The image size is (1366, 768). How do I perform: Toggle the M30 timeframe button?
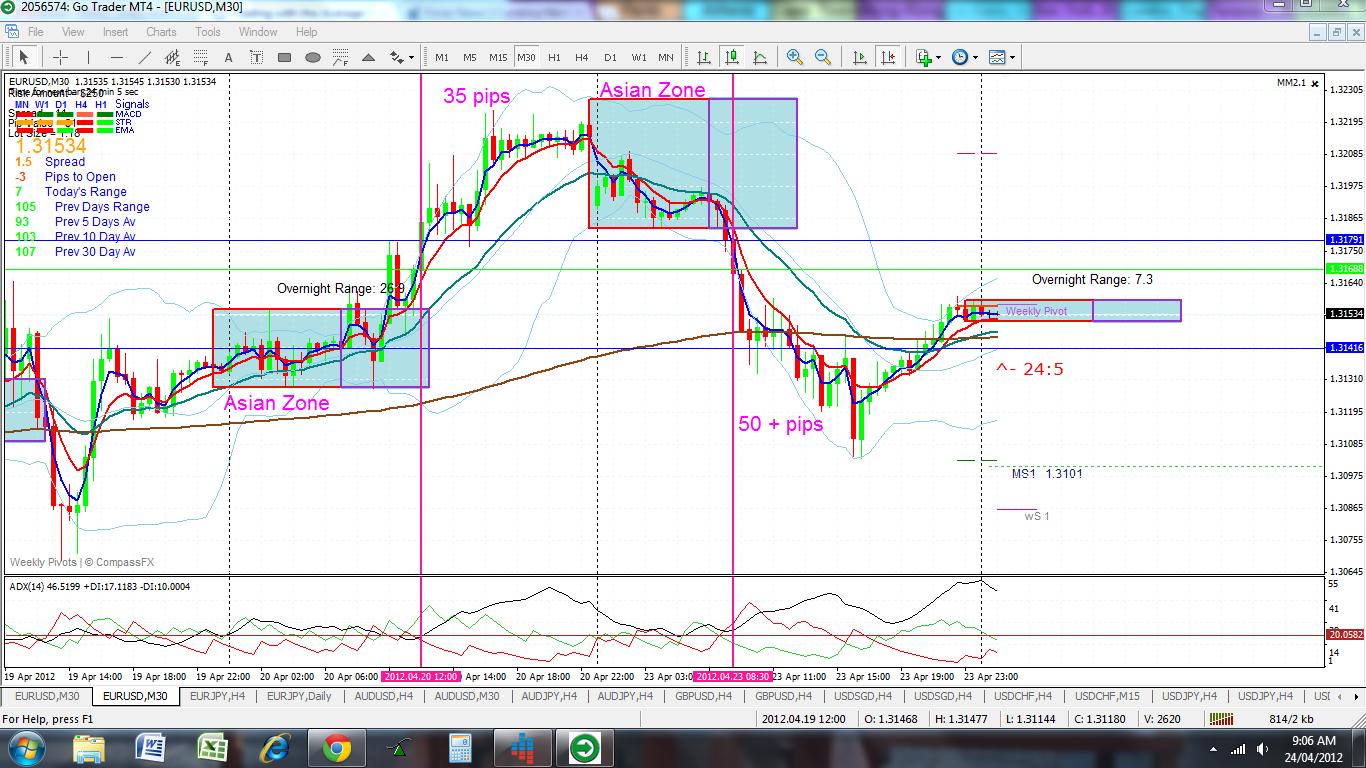(528, 57)
